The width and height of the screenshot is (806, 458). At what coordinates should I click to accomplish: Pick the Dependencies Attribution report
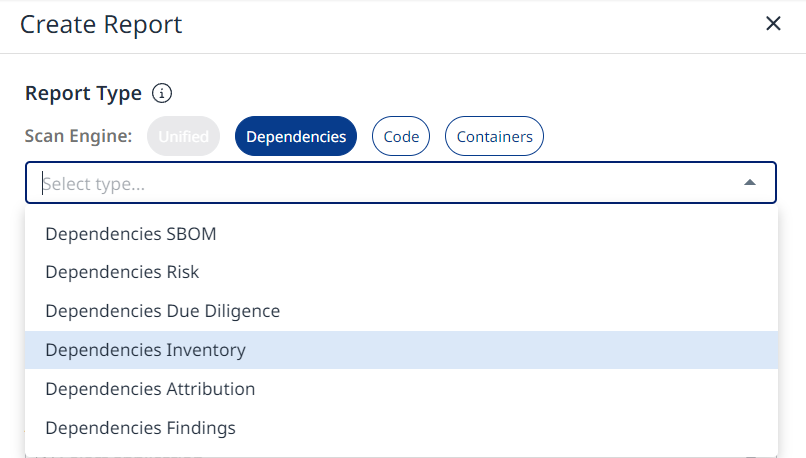coord(150,389)
